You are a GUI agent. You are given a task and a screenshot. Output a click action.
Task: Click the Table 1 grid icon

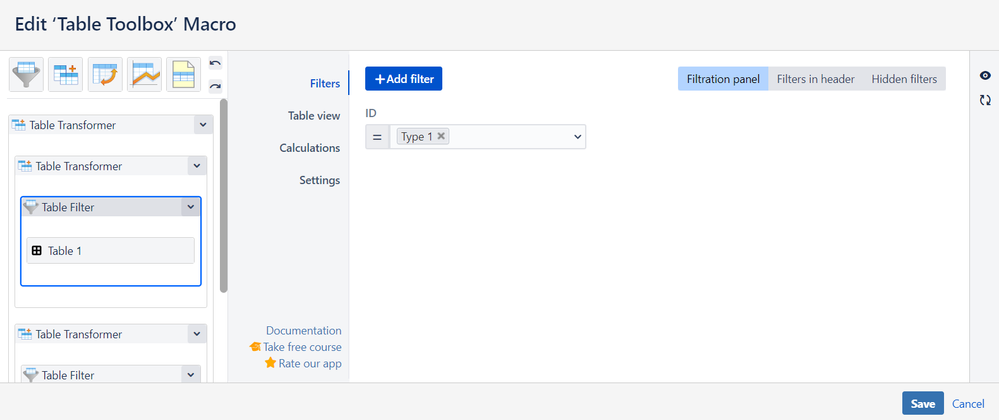click(x=36, y=250)
